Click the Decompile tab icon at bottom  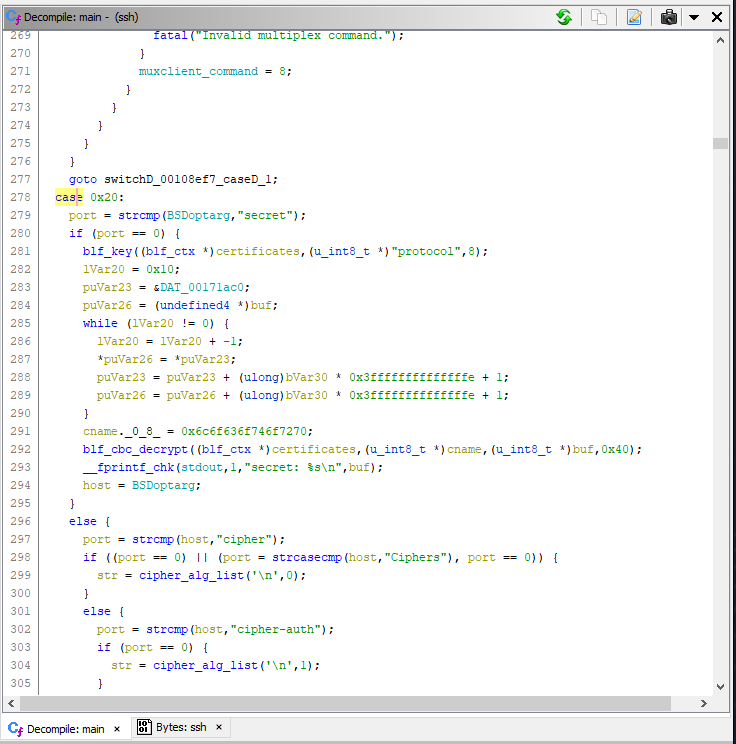click(x=15, y=729)
